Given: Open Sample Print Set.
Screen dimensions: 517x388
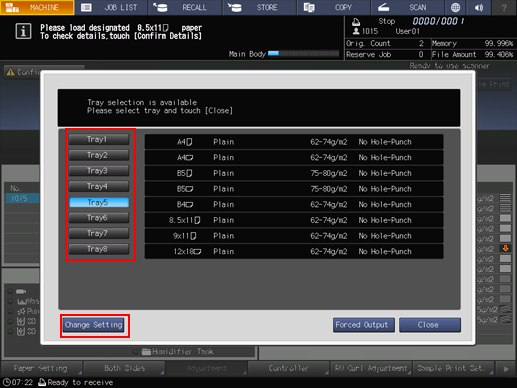Looking at the screenshot, I should [453, 368].
